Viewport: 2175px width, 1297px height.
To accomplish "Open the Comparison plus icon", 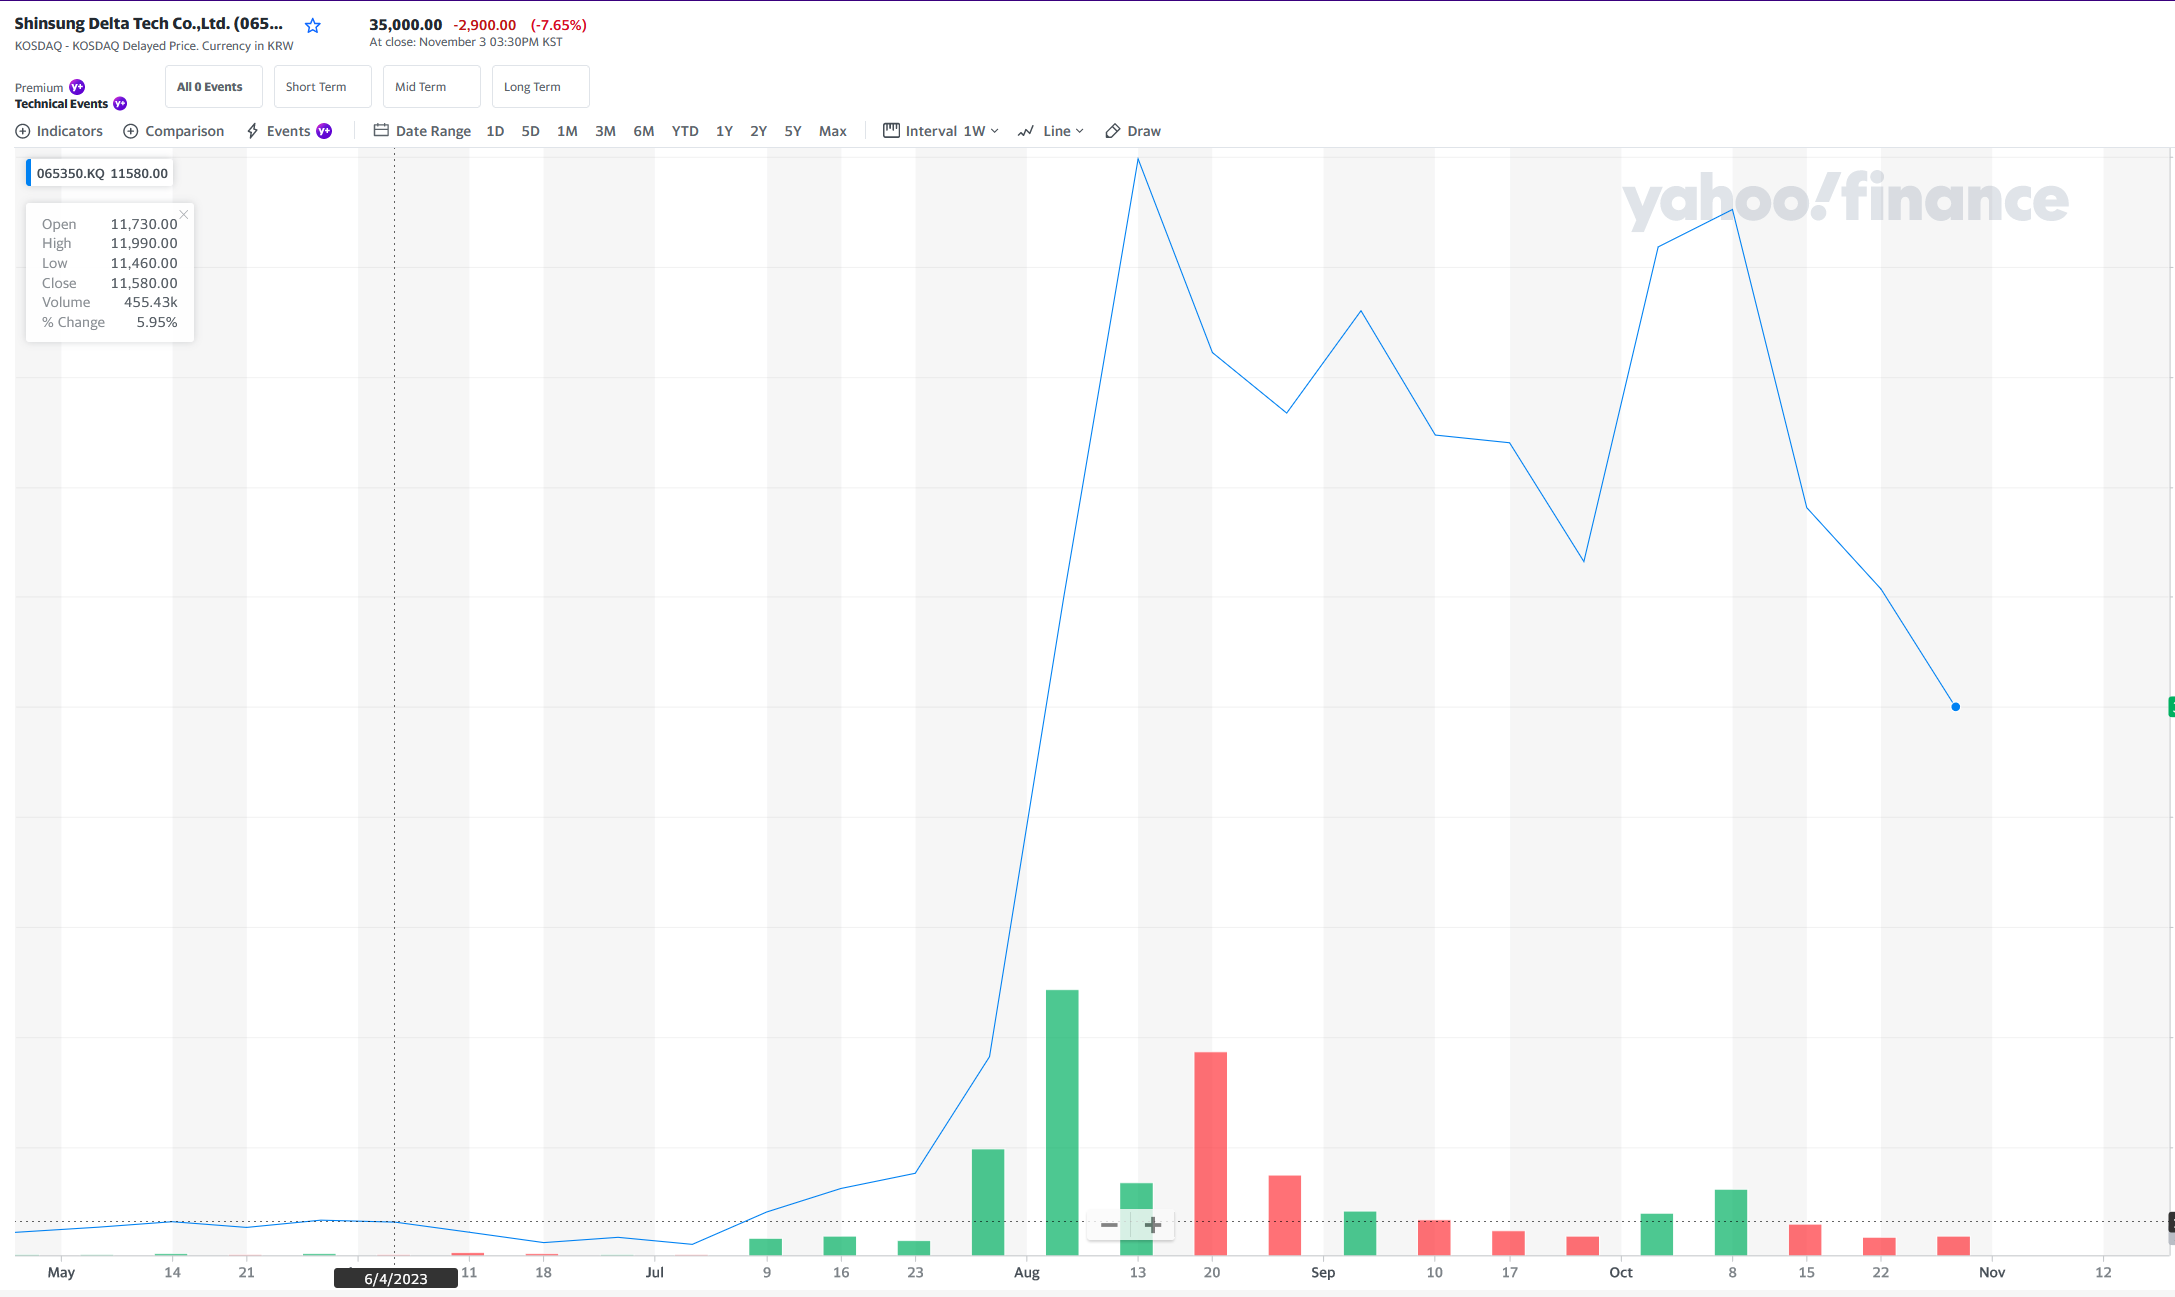I will click(131, 131).
